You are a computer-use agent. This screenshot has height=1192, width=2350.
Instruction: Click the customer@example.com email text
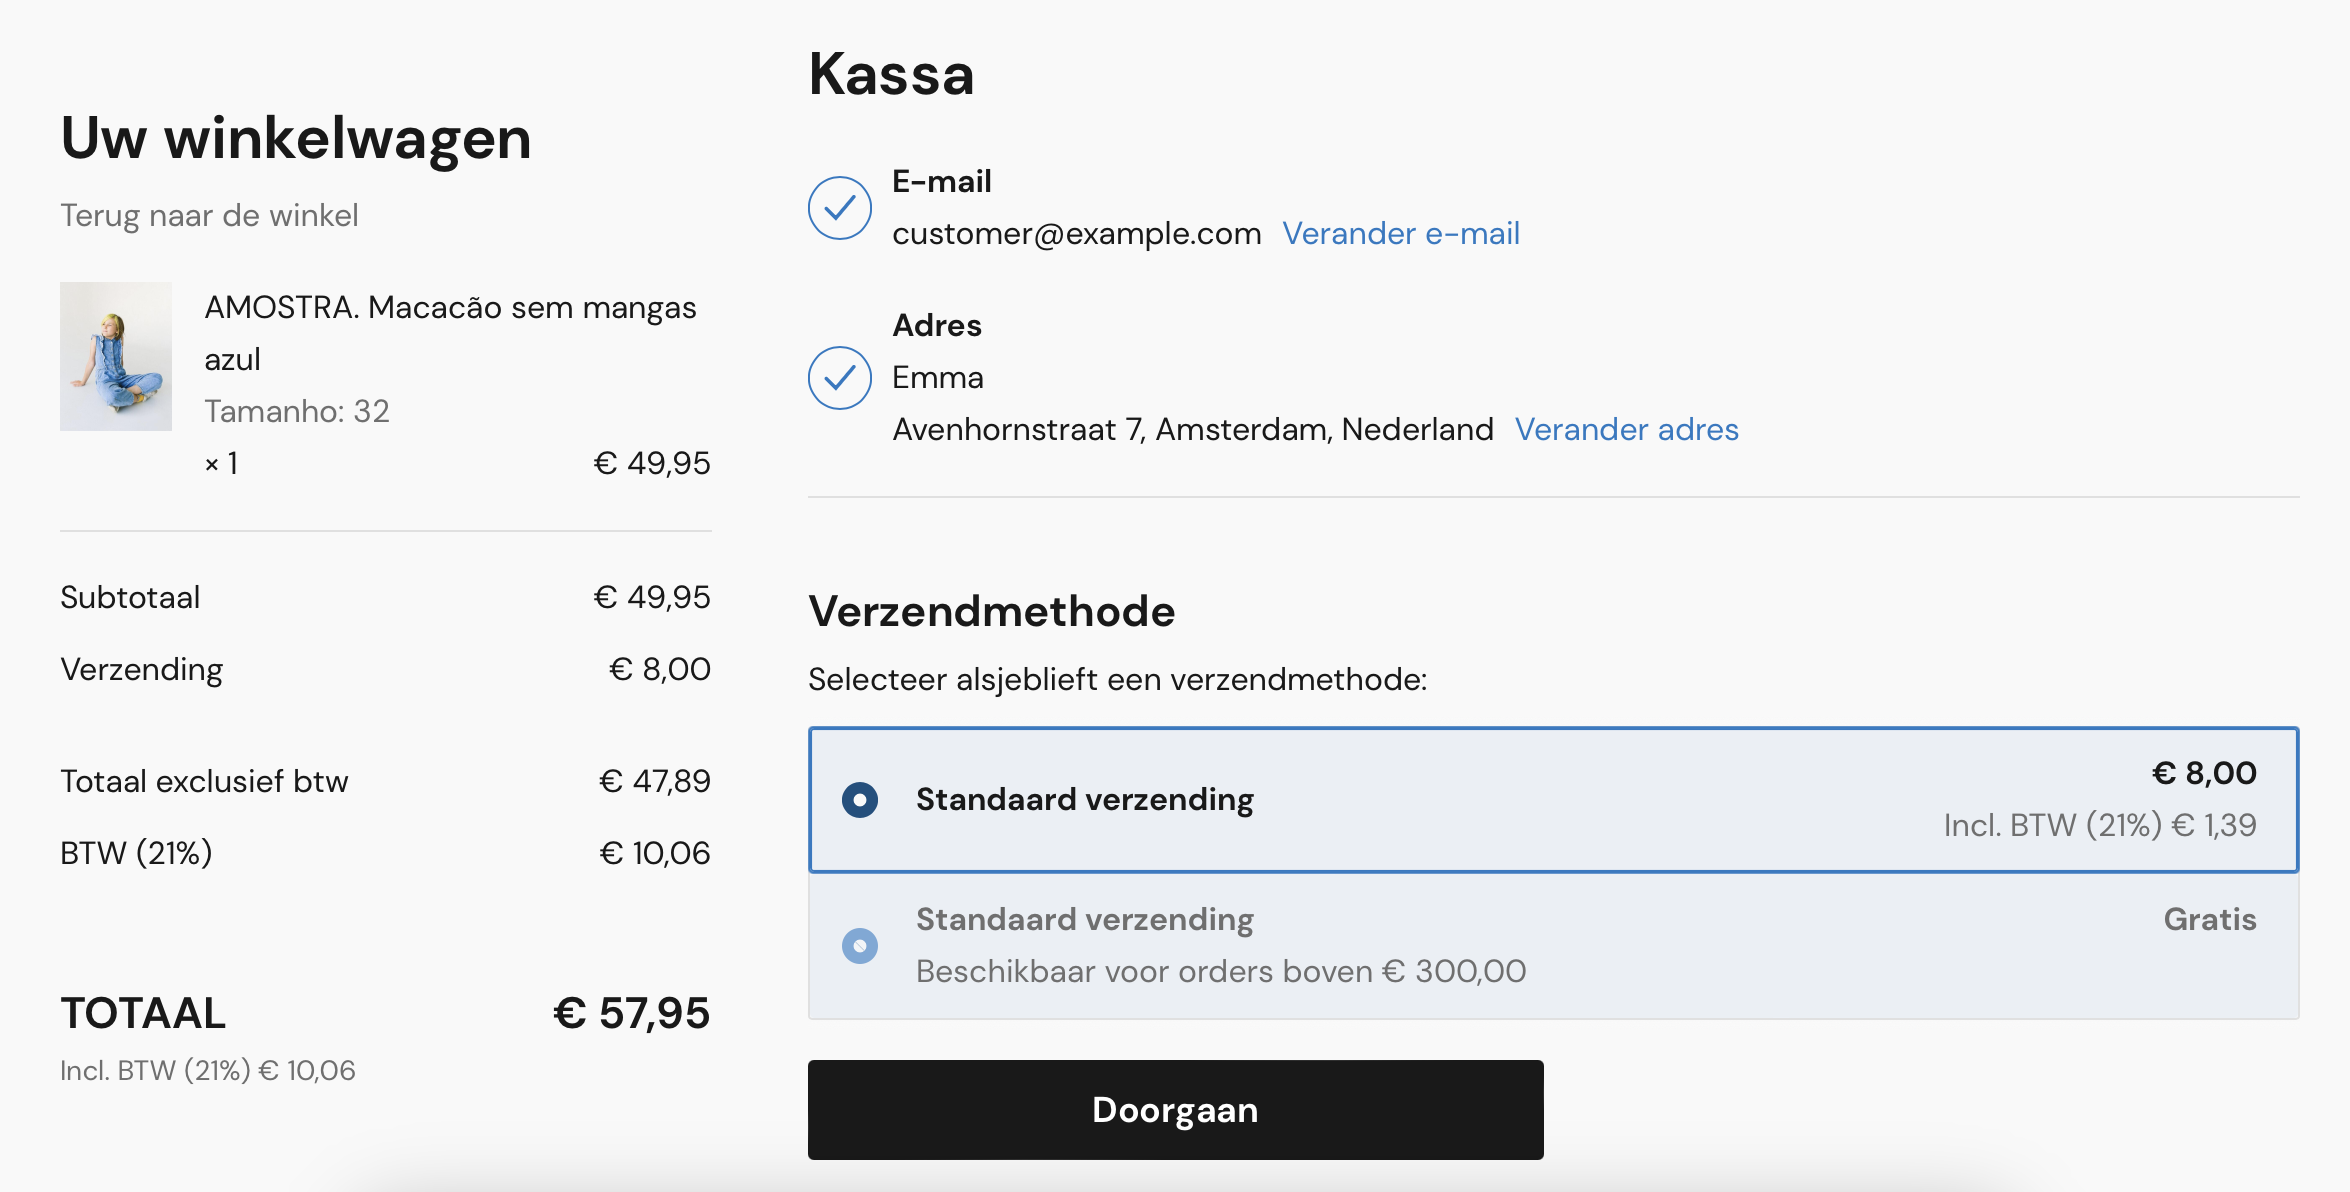(1076, 234)
